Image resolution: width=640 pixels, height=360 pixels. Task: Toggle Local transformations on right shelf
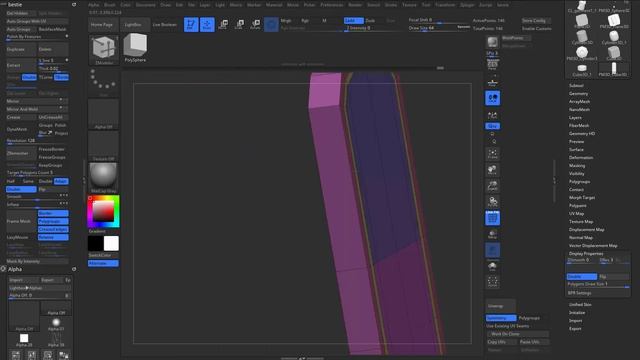[x=493, y=98]
